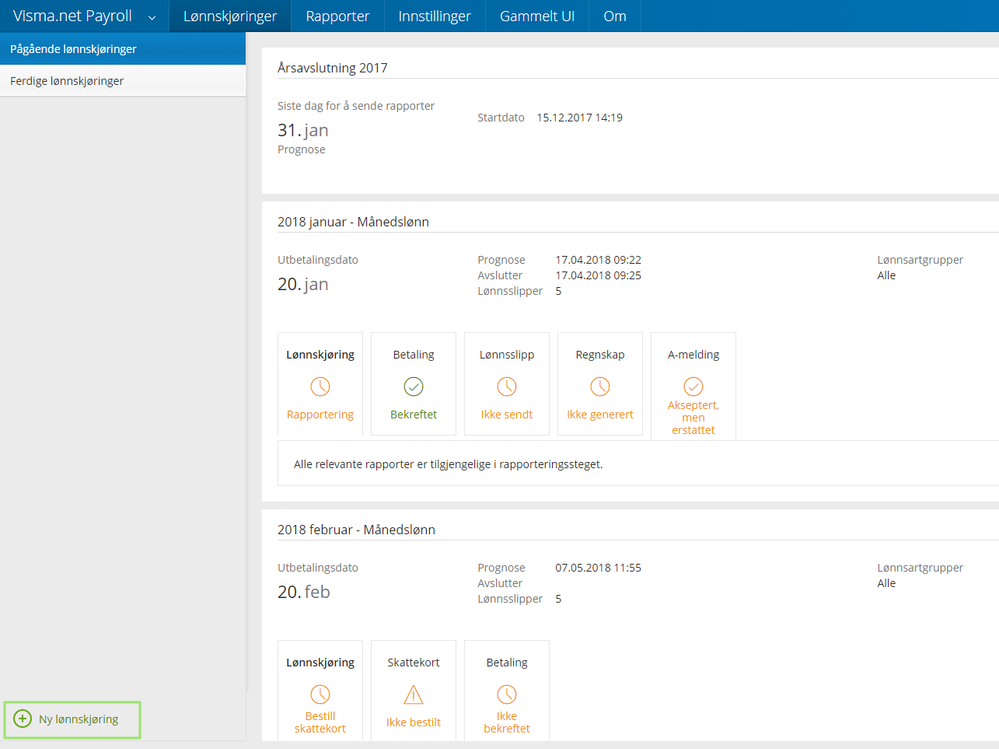Screen dimensions: 999x749
Task: Select the Lønnskjøring step title in January run
Action: (320, 355)
